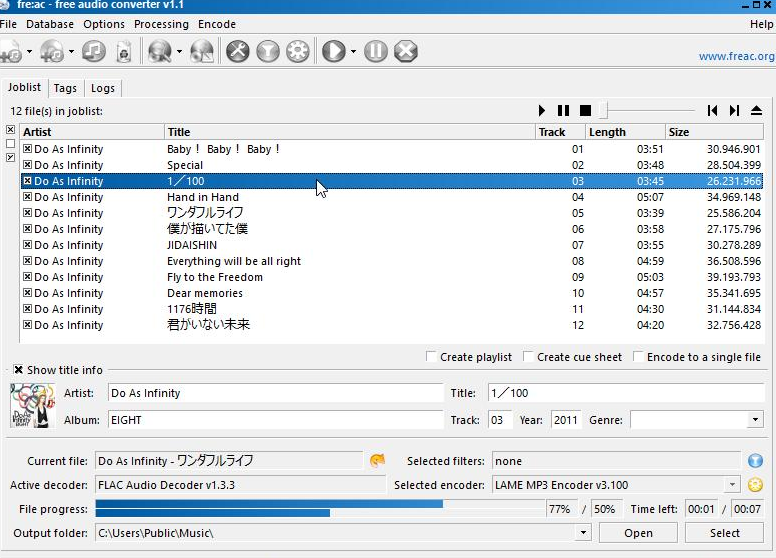Viewport: 776px width, 558px height.
Task: Edit the Album field EIGHT
Action: 275,420
